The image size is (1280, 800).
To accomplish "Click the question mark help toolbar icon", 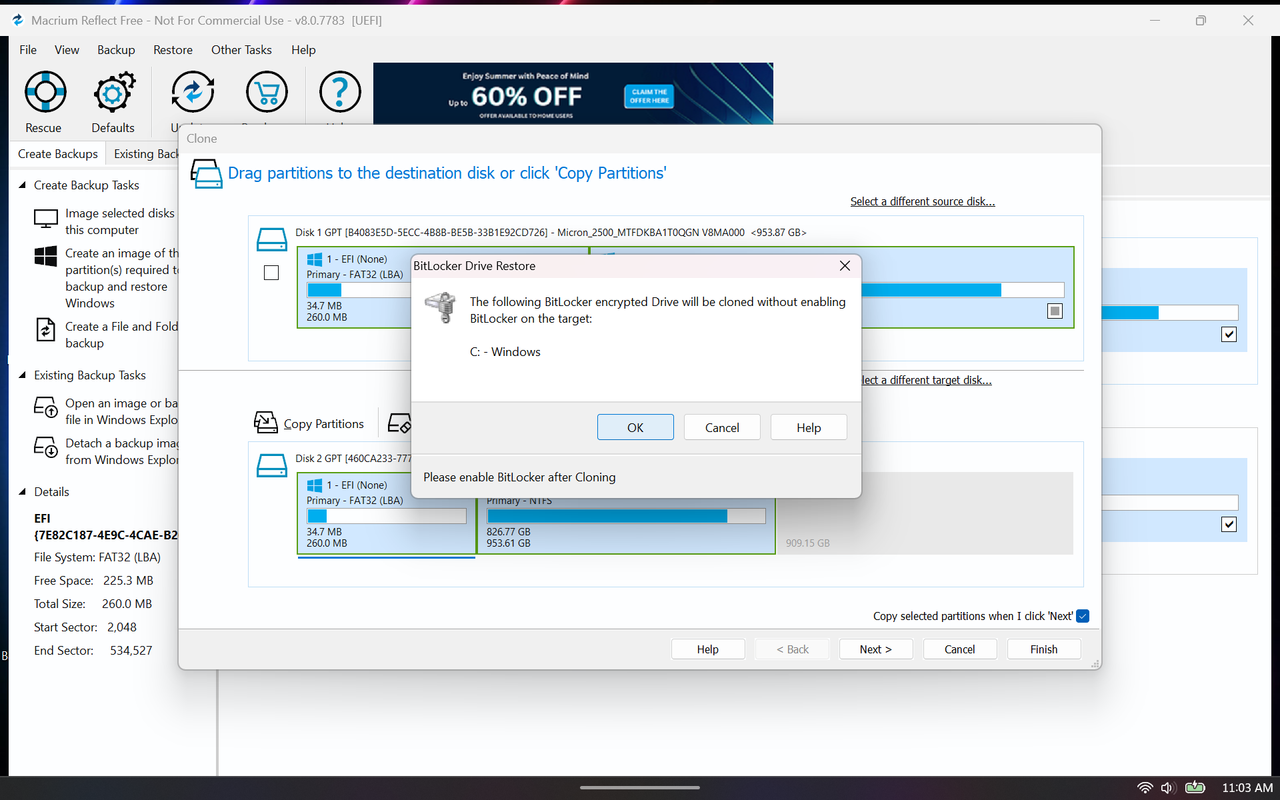I will [x=340, y=93].
